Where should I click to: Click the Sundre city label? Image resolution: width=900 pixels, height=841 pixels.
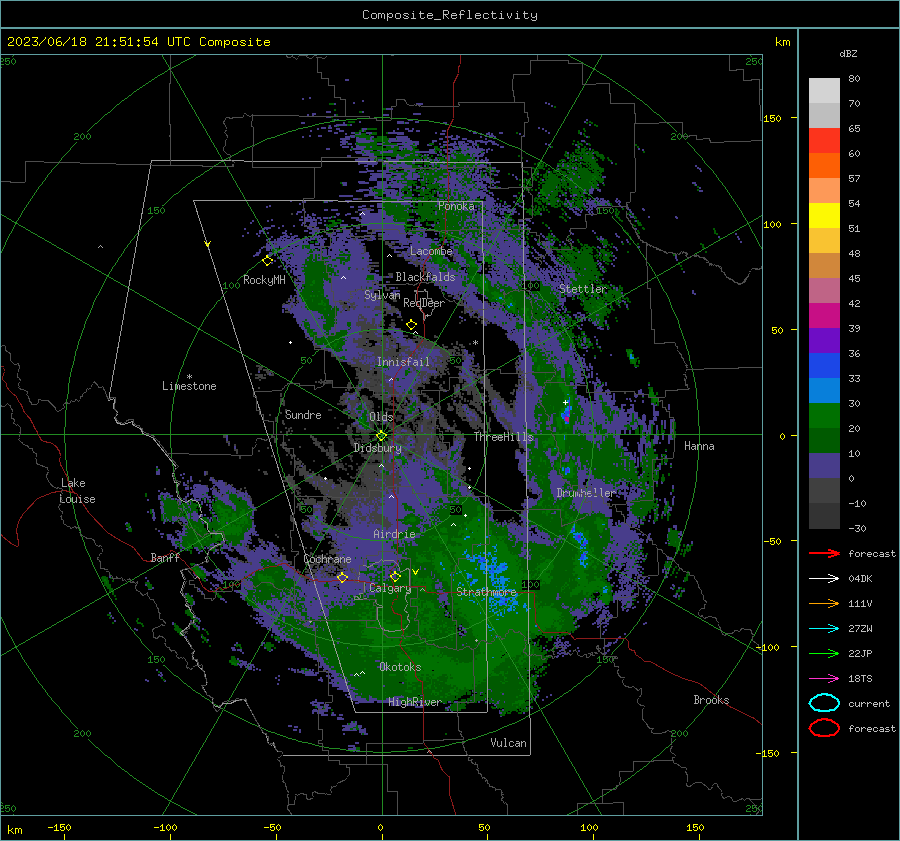point(303,415)
